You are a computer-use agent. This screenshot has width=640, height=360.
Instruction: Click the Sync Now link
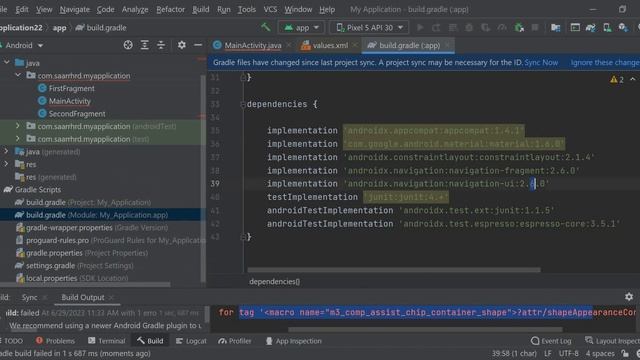coord(541,62)
